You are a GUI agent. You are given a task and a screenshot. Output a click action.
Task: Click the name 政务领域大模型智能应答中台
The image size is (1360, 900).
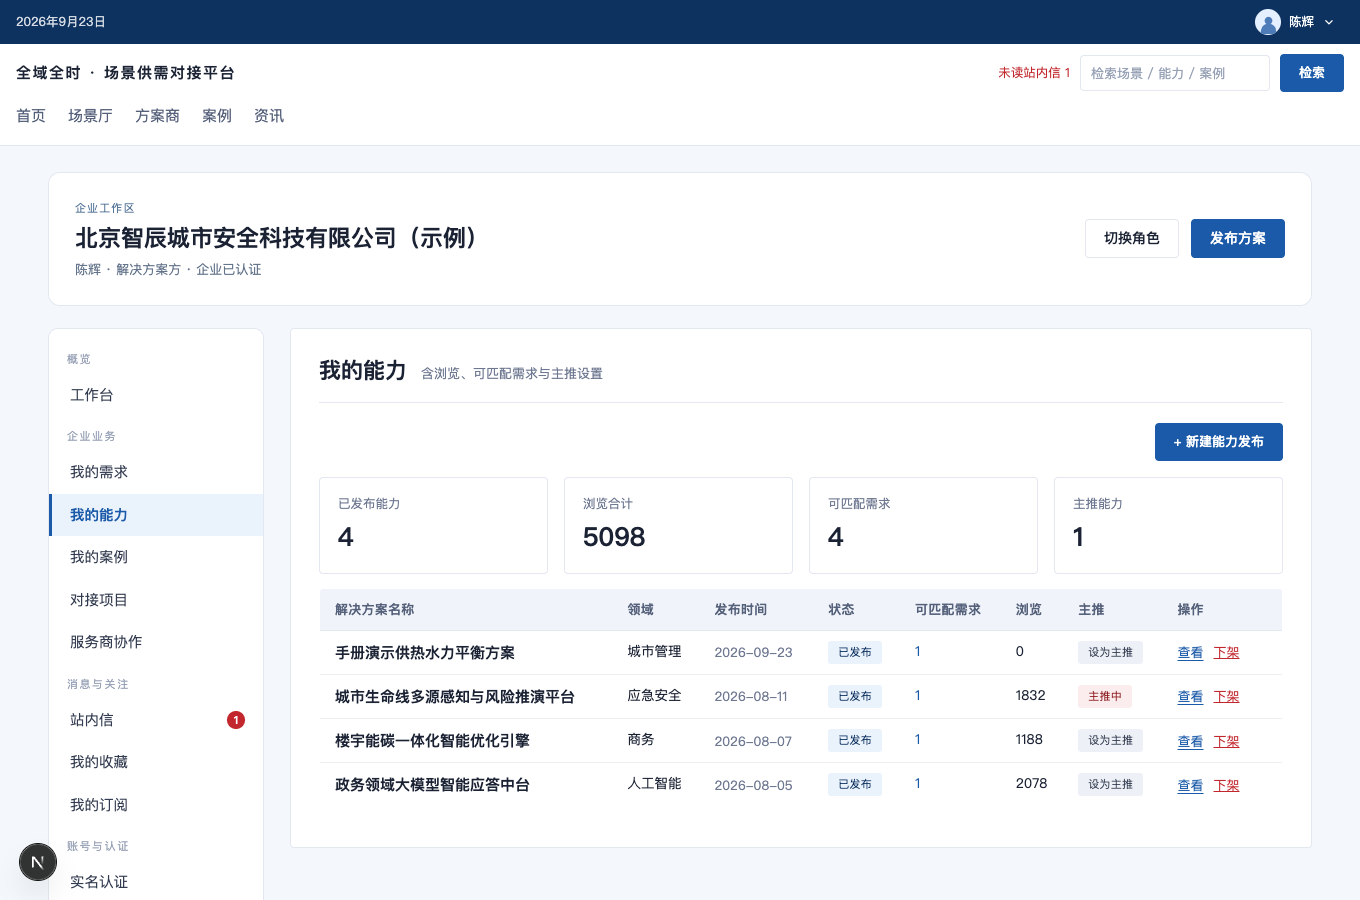point(432,785)
